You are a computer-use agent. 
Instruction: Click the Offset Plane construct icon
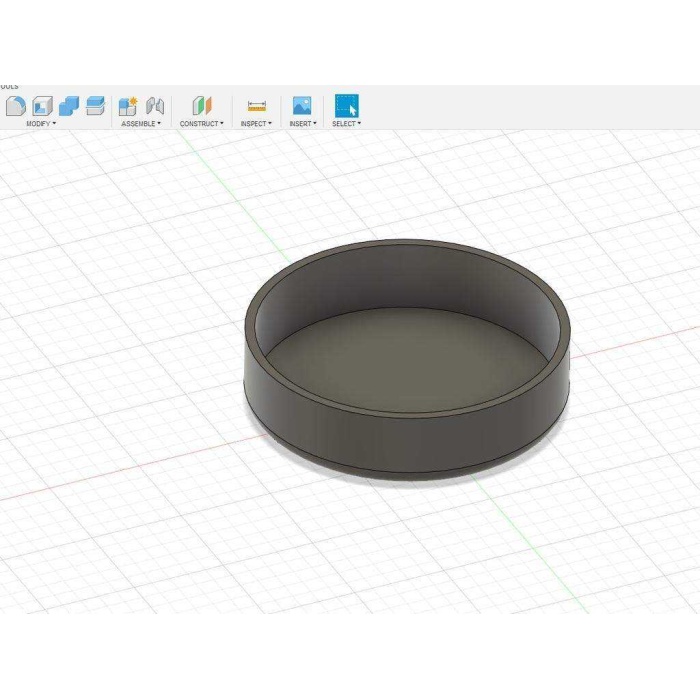coord(202,106)
